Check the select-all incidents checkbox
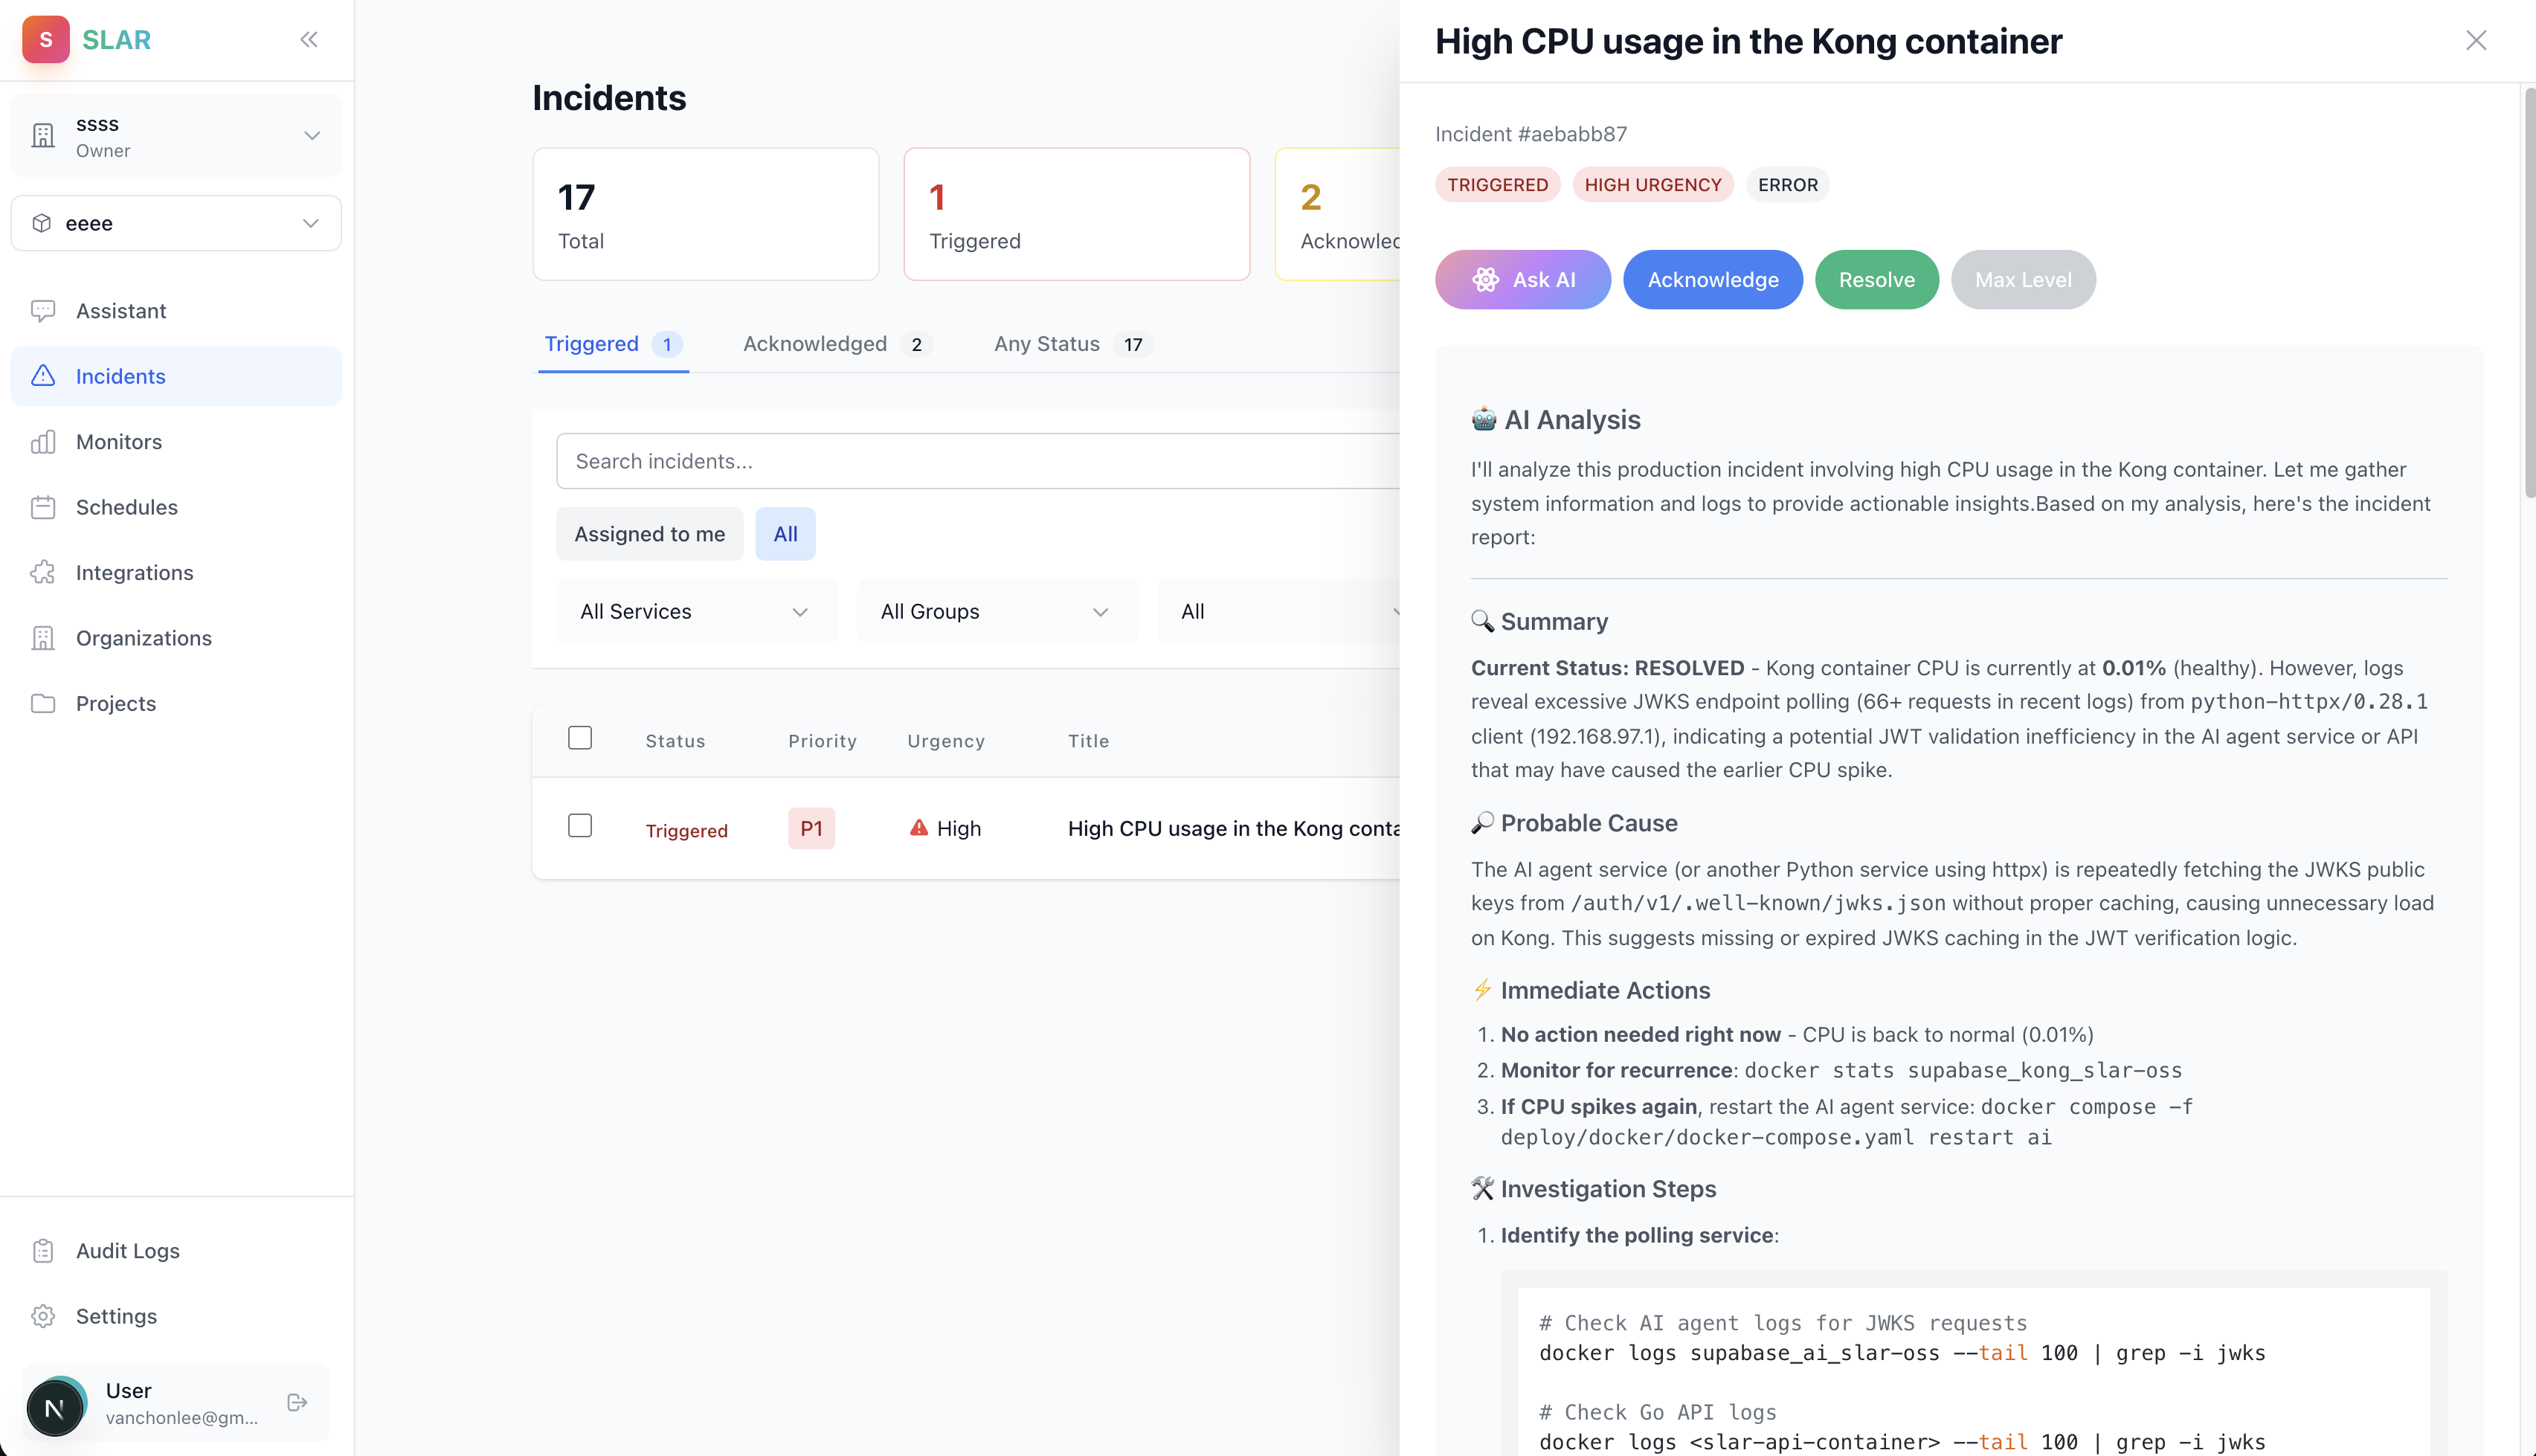 point(580,737)
